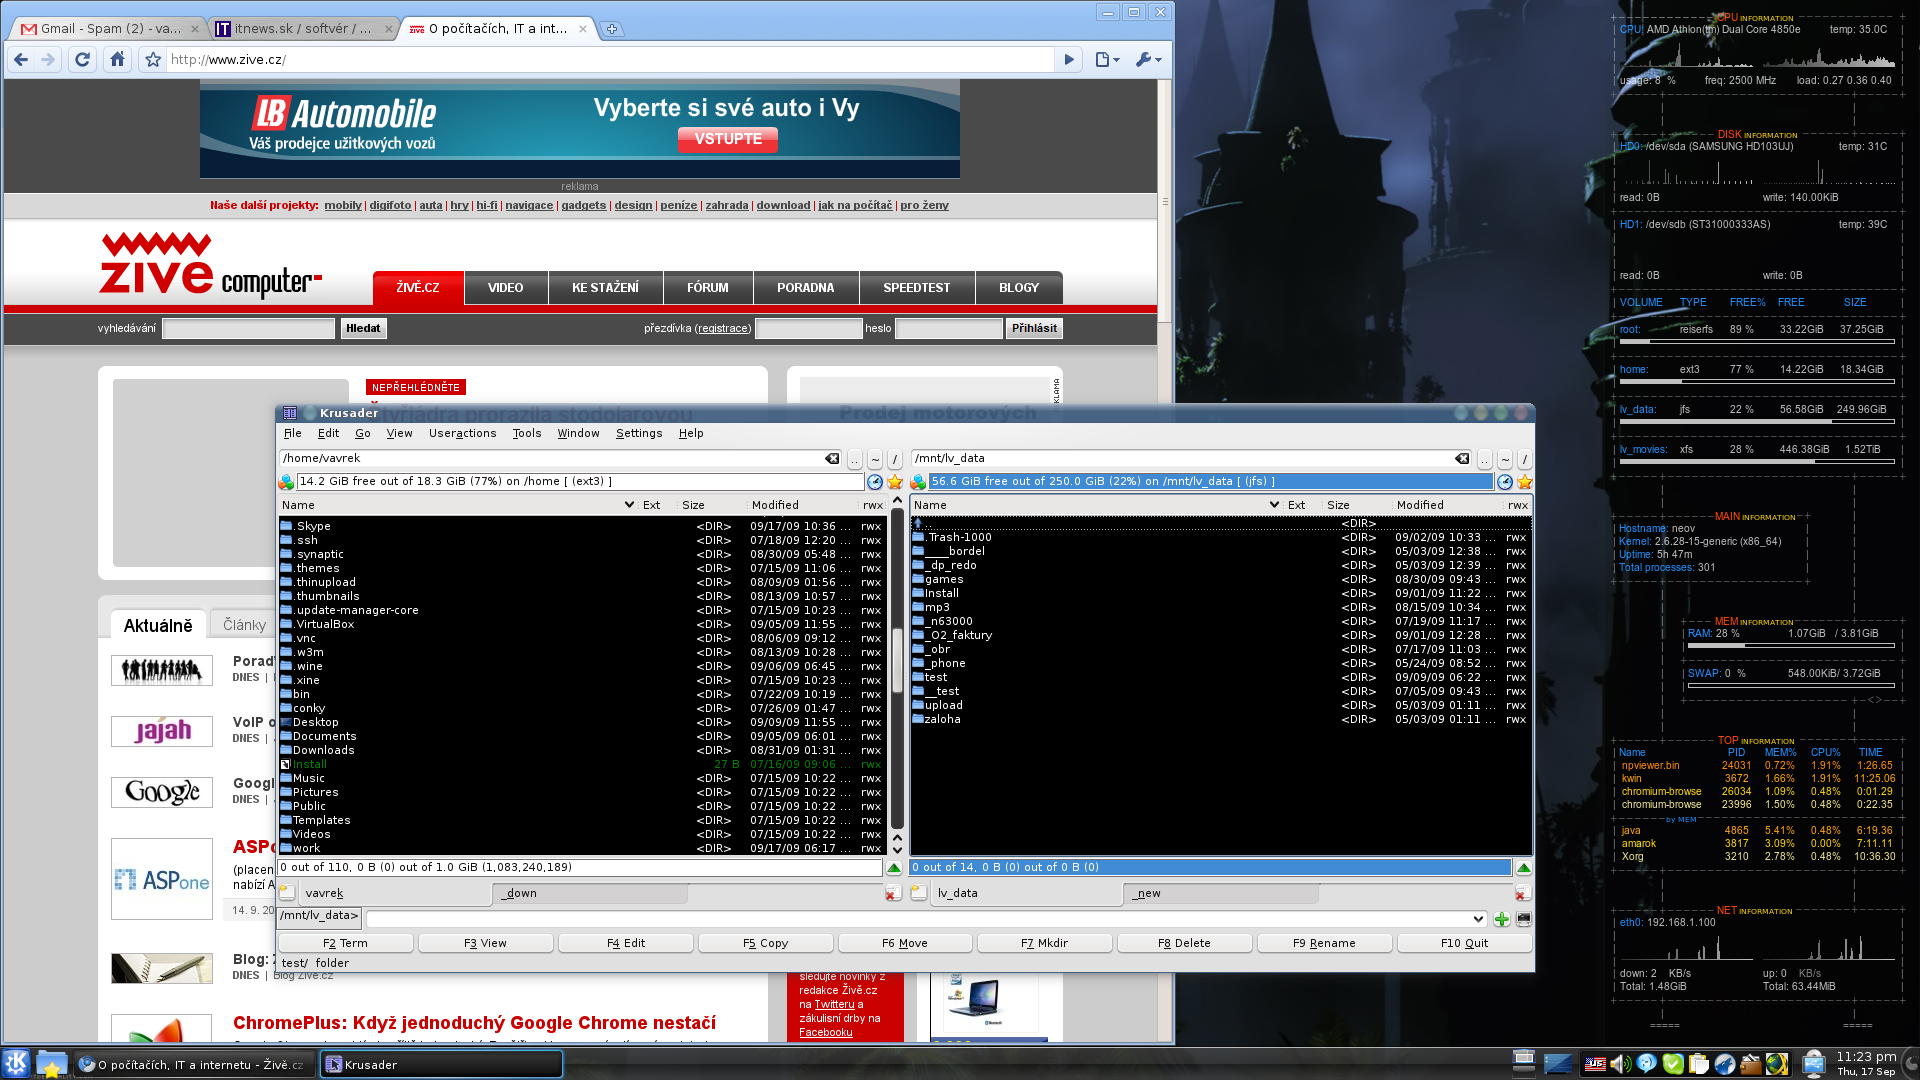Close current tab in left Krusader panel

[892, 893]
